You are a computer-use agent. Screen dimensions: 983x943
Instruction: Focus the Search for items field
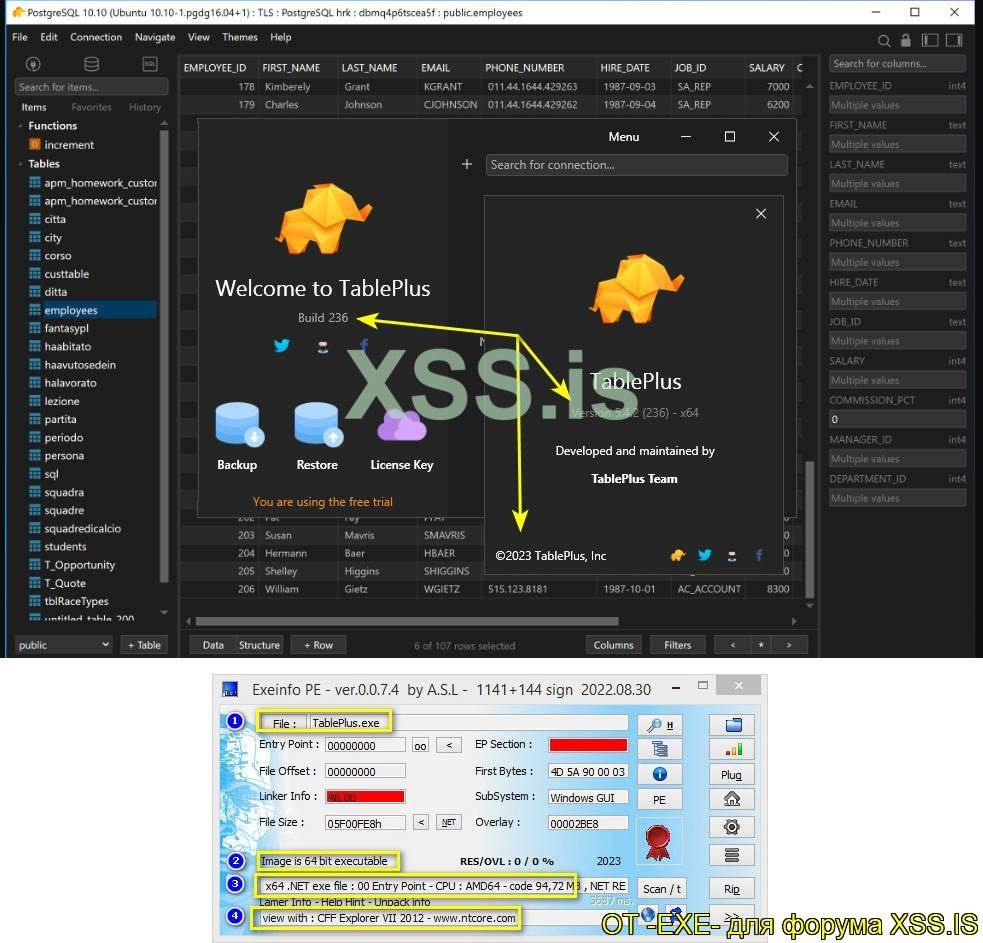(x=91, y=87)
